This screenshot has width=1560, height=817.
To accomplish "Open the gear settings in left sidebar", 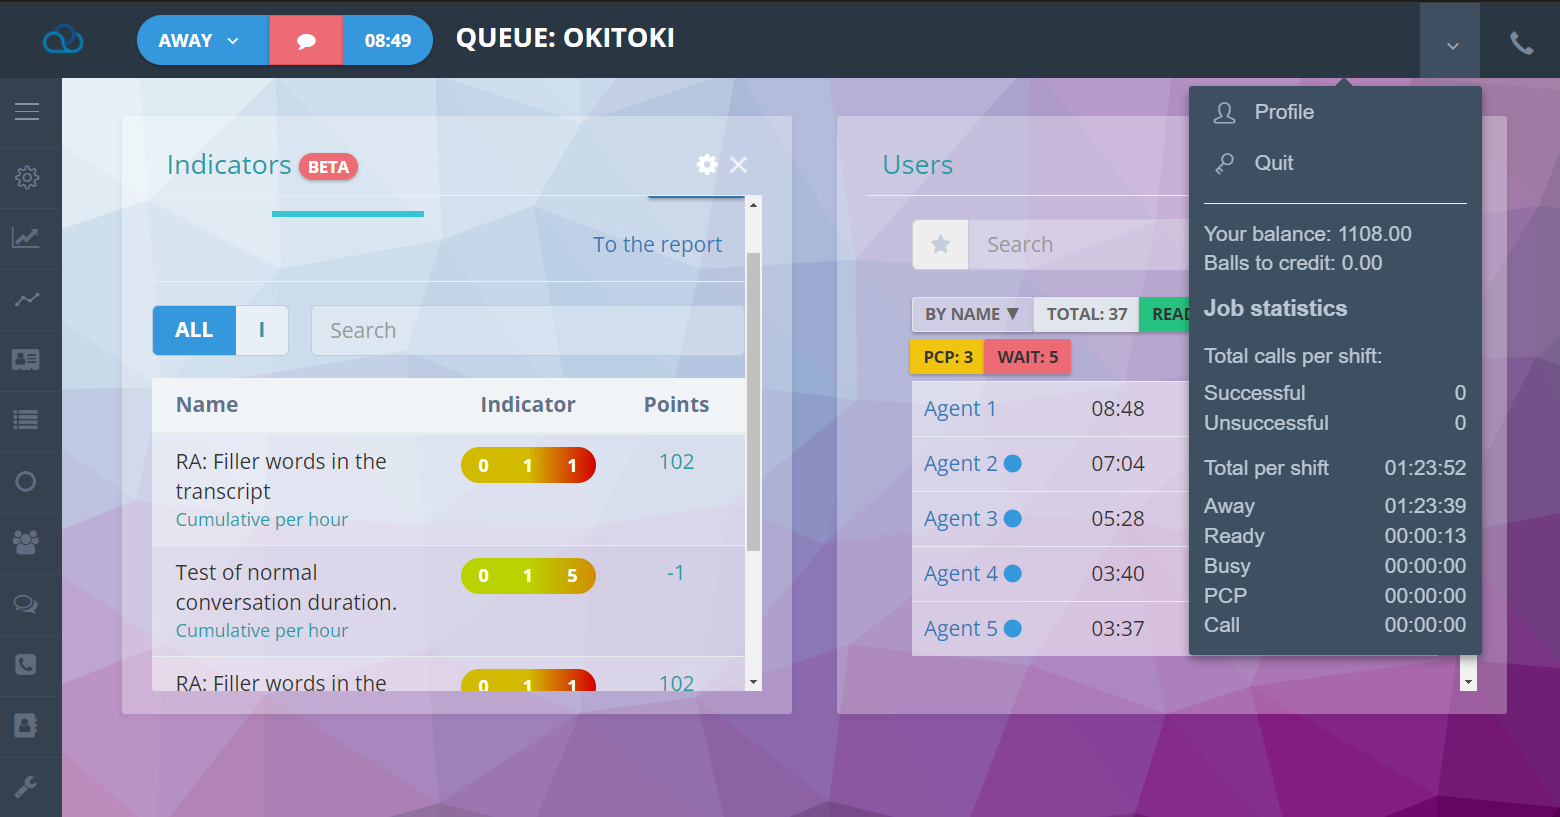I will pos(27,178).
